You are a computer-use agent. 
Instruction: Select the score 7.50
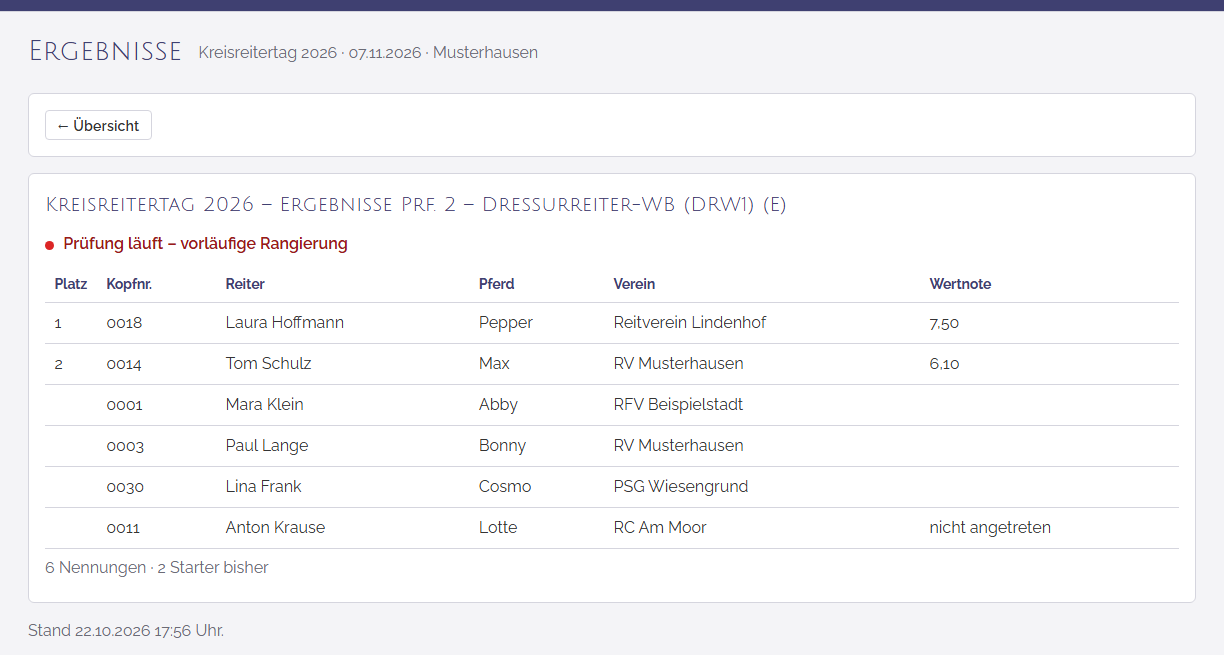pyautogui.click(x=944, y=323)
